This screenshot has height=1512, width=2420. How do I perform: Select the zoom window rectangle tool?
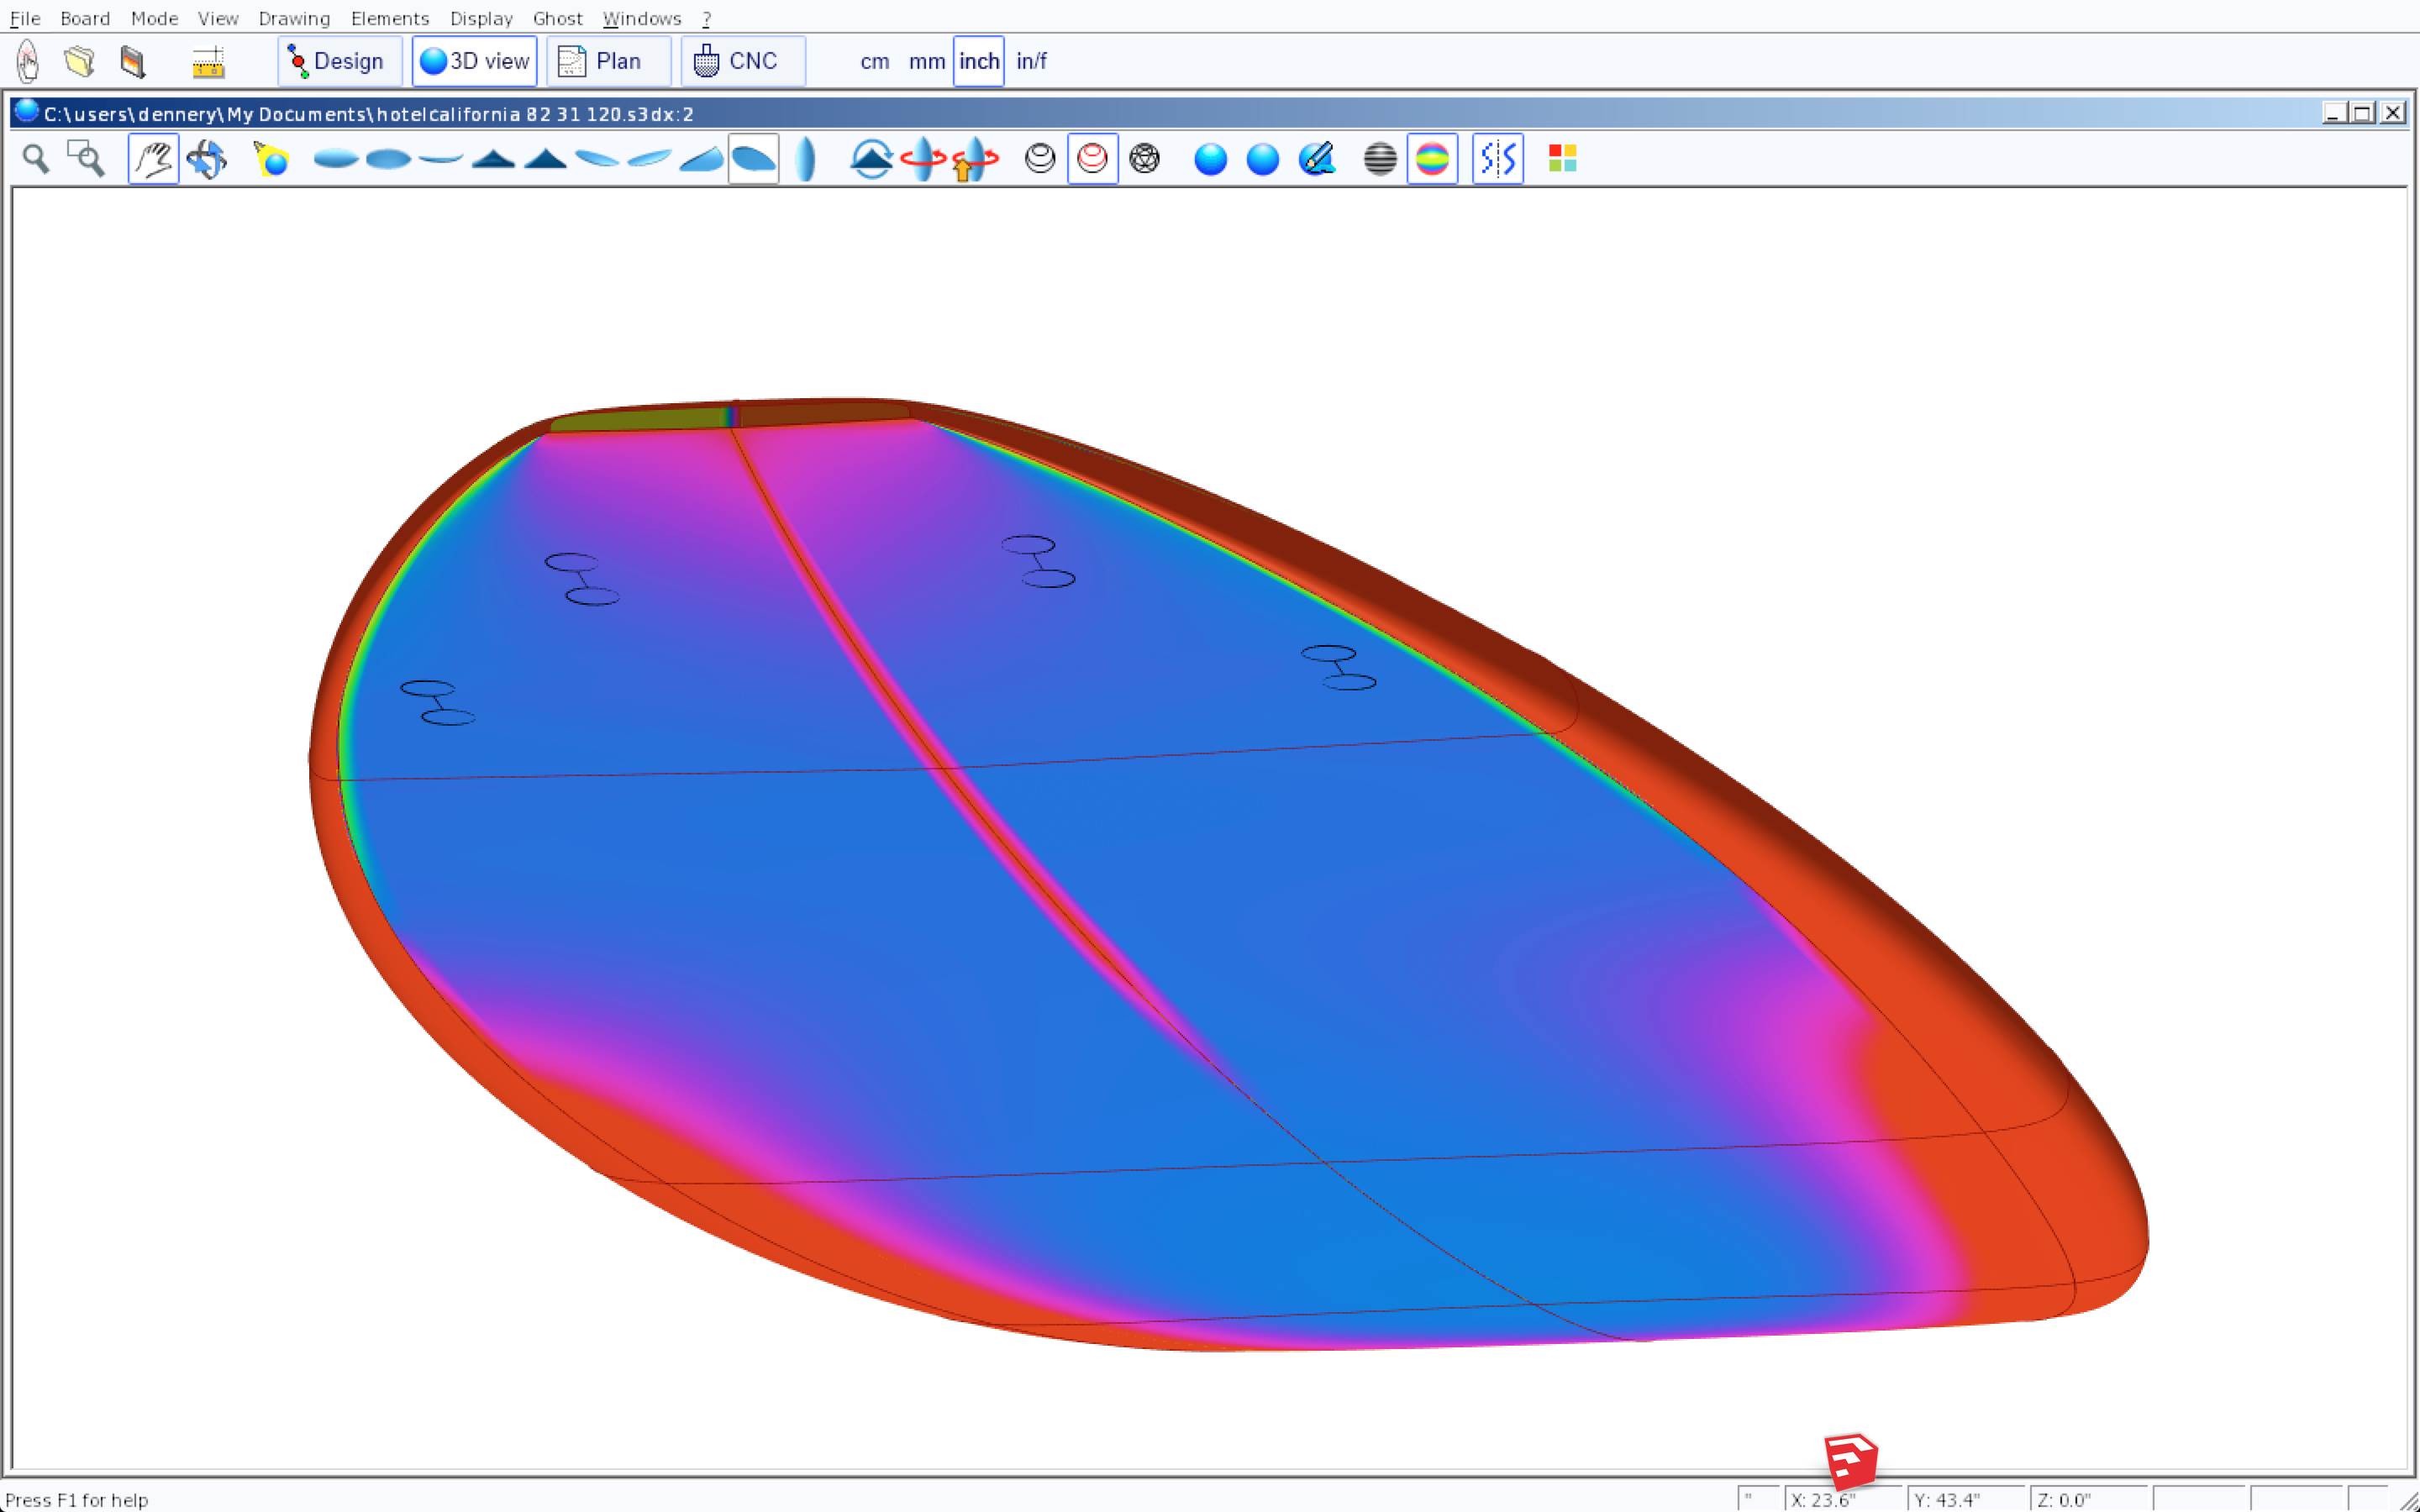[x=86, y=159]
